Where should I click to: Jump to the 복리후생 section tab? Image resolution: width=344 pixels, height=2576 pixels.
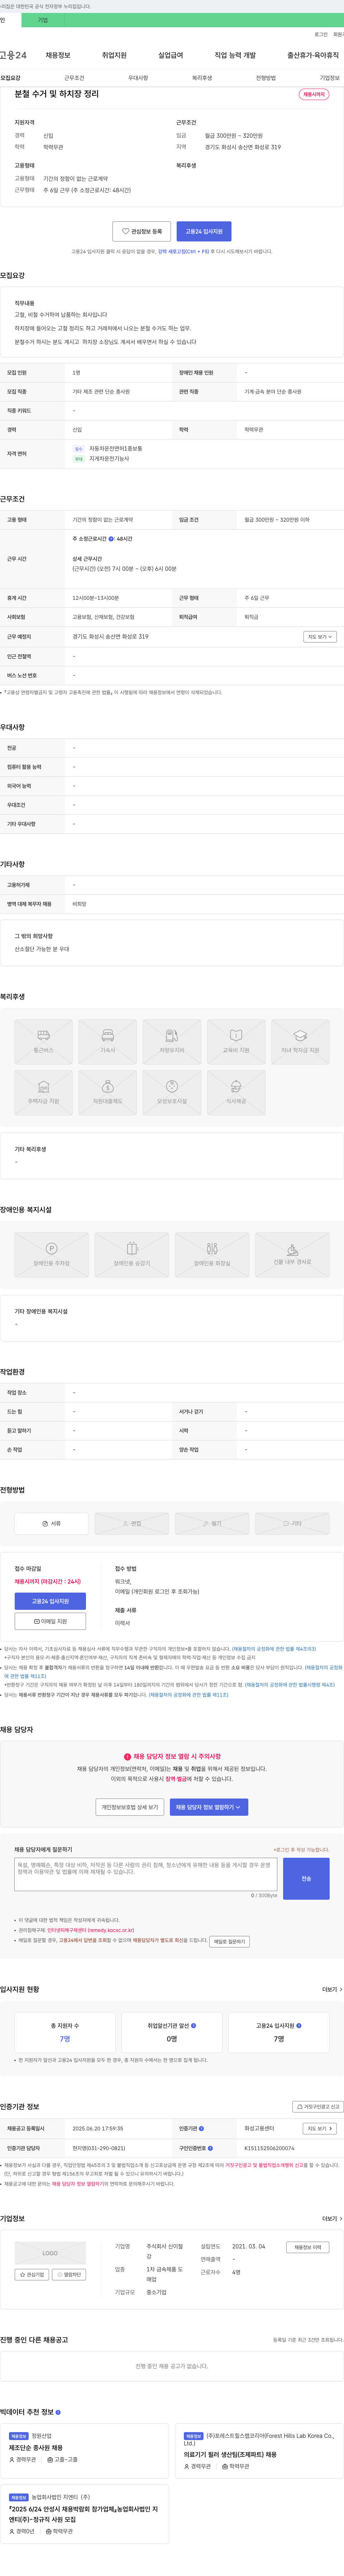tap(202, 78)
